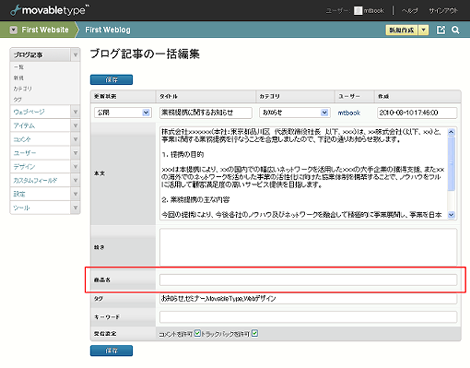
Task: Toggle allow comments checkbox
Action: [197, 333]
